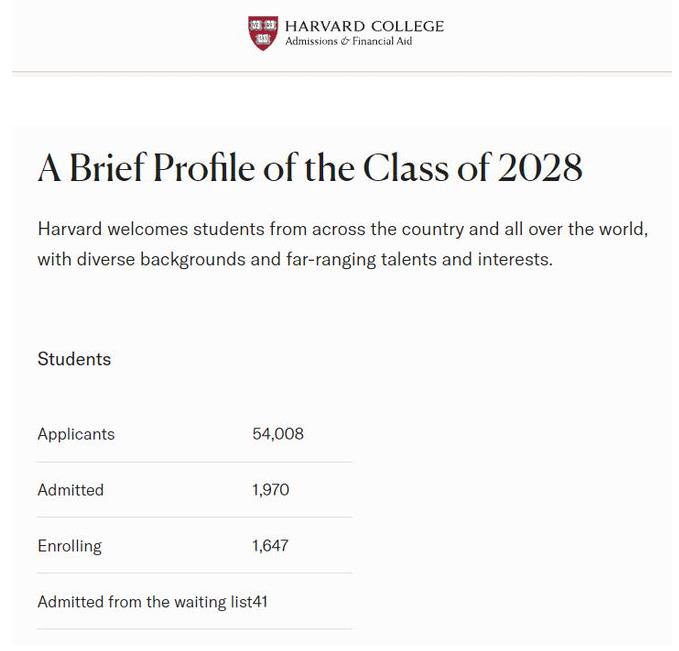Click the Harvard crest shield logo
Viewport: 679px width, 651px height.
263,33
